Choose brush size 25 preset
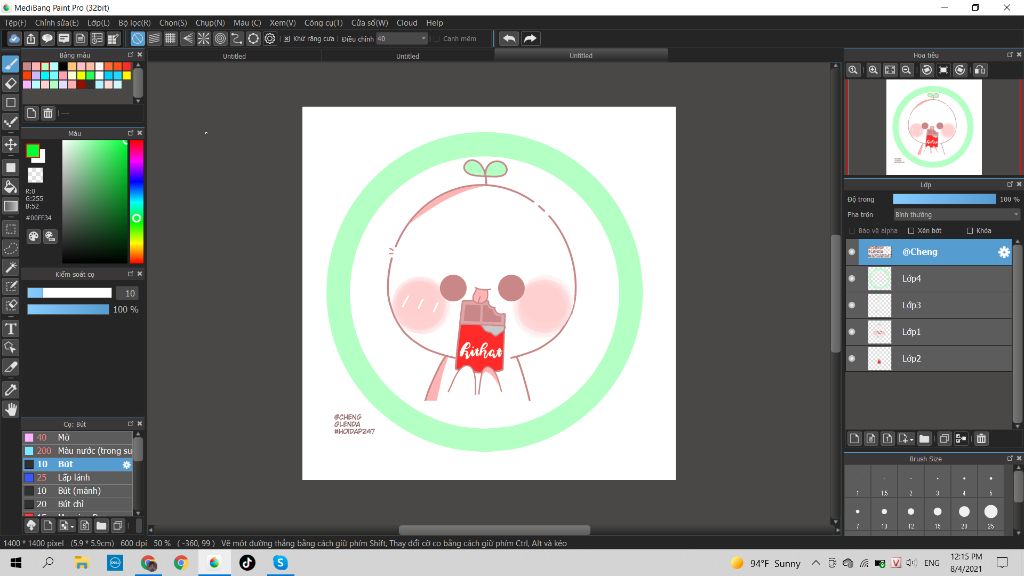 tap(991, 512)
